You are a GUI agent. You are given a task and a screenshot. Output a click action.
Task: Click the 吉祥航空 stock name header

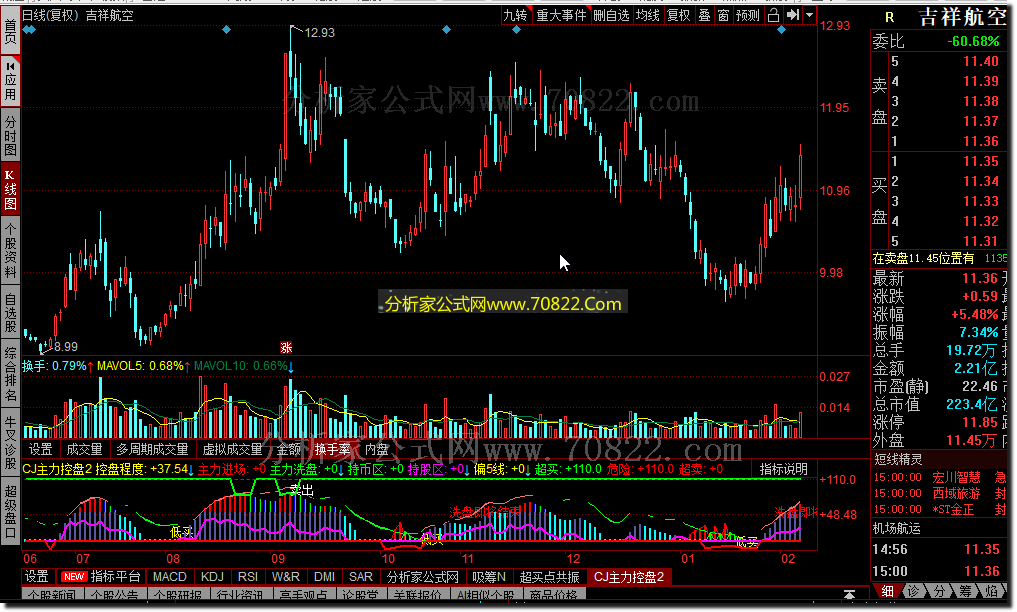(x=963, y=17)
